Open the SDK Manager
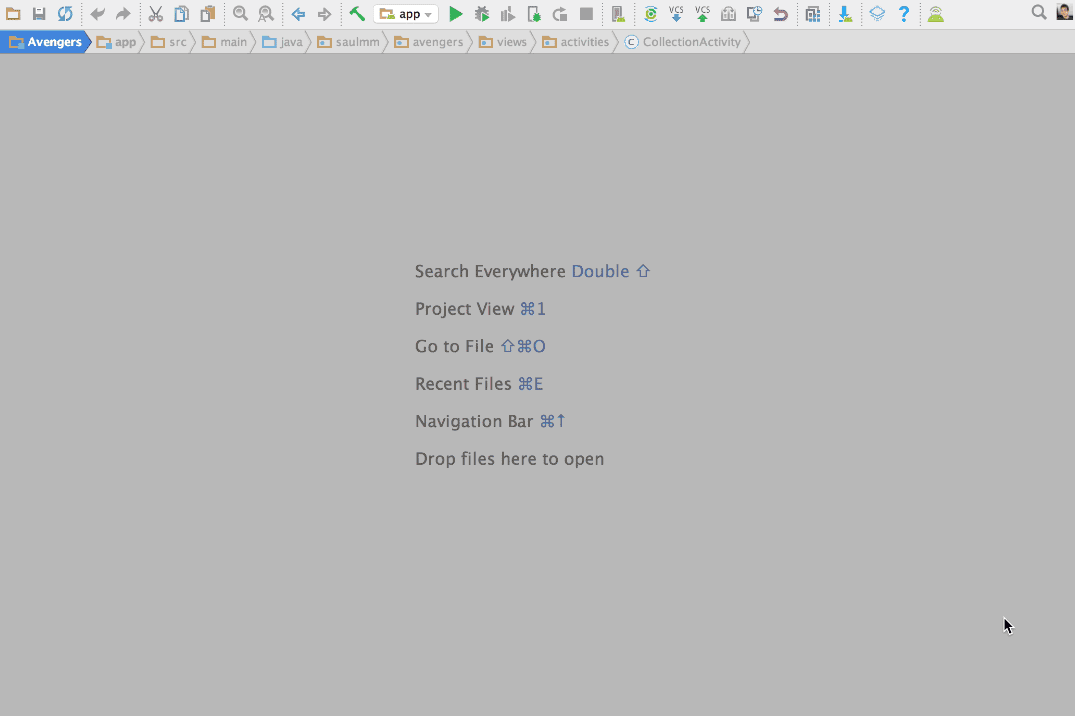Image resolution: width=1075 pixels, height=716 pixels. tap(846, 13)
